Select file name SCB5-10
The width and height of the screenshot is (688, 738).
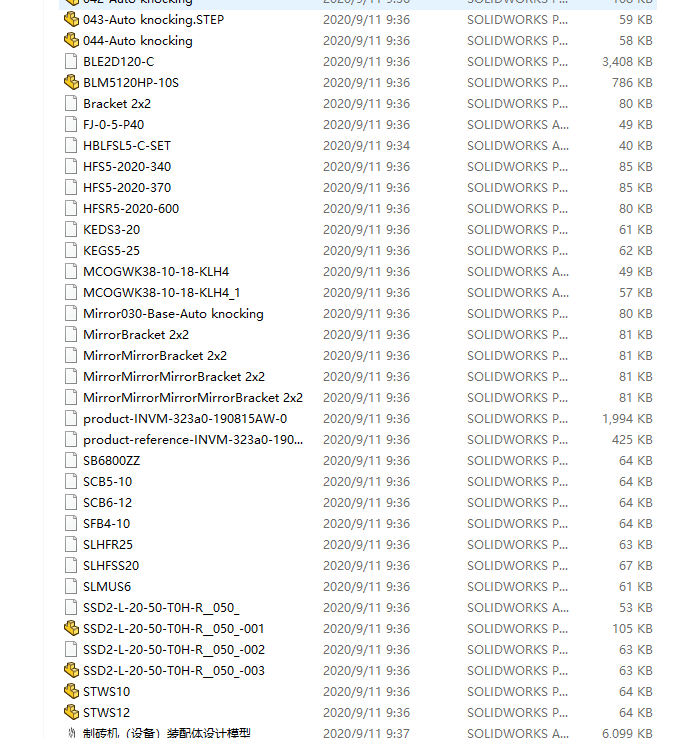107,482
